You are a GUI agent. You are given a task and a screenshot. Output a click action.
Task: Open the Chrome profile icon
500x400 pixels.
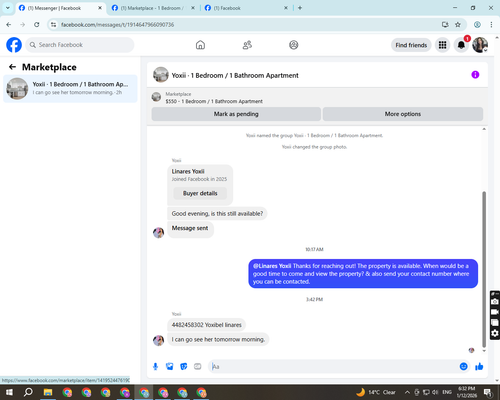pyautogui.click(x=477, y=25)
